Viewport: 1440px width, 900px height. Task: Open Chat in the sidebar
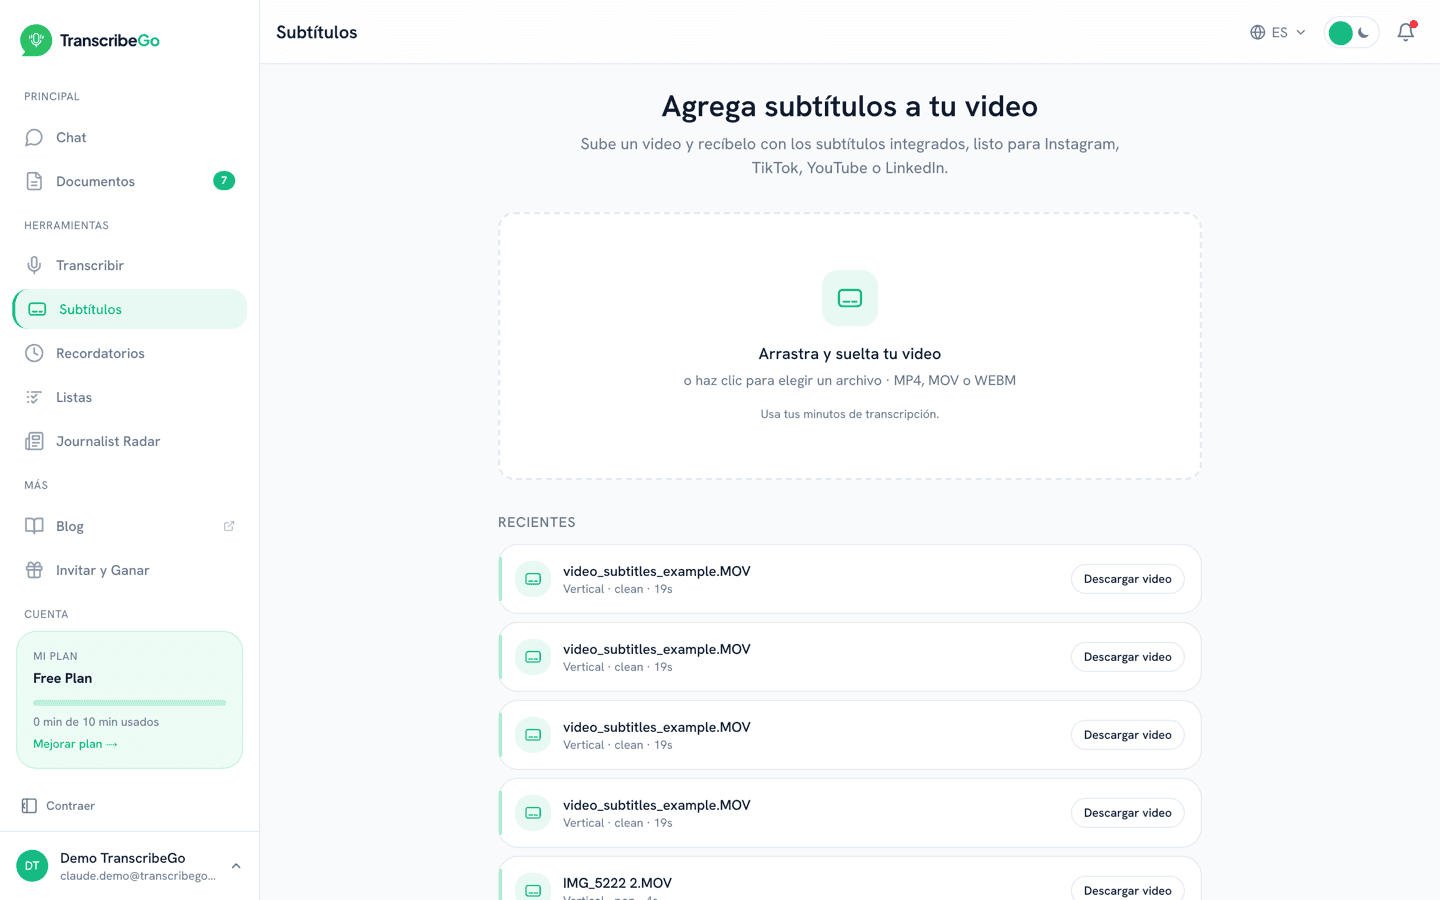[130, 137]
